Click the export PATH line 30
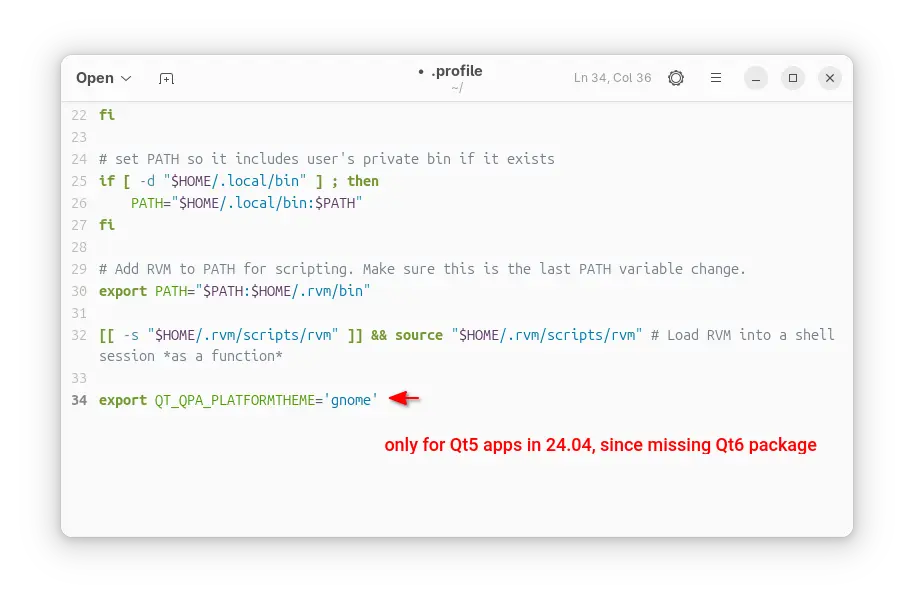Image resolution: width=914 pixels, height=604 pixels. (235, 291)
